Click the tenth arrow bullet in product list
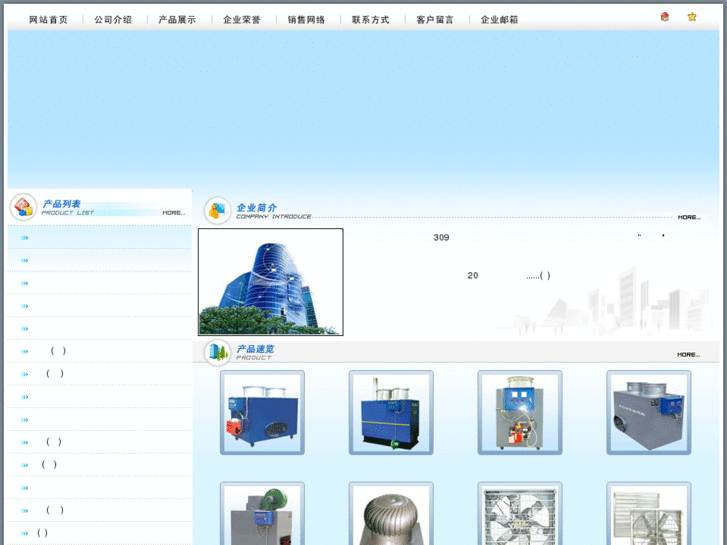This screenshot has height=545, width=727. coord(25,442)
